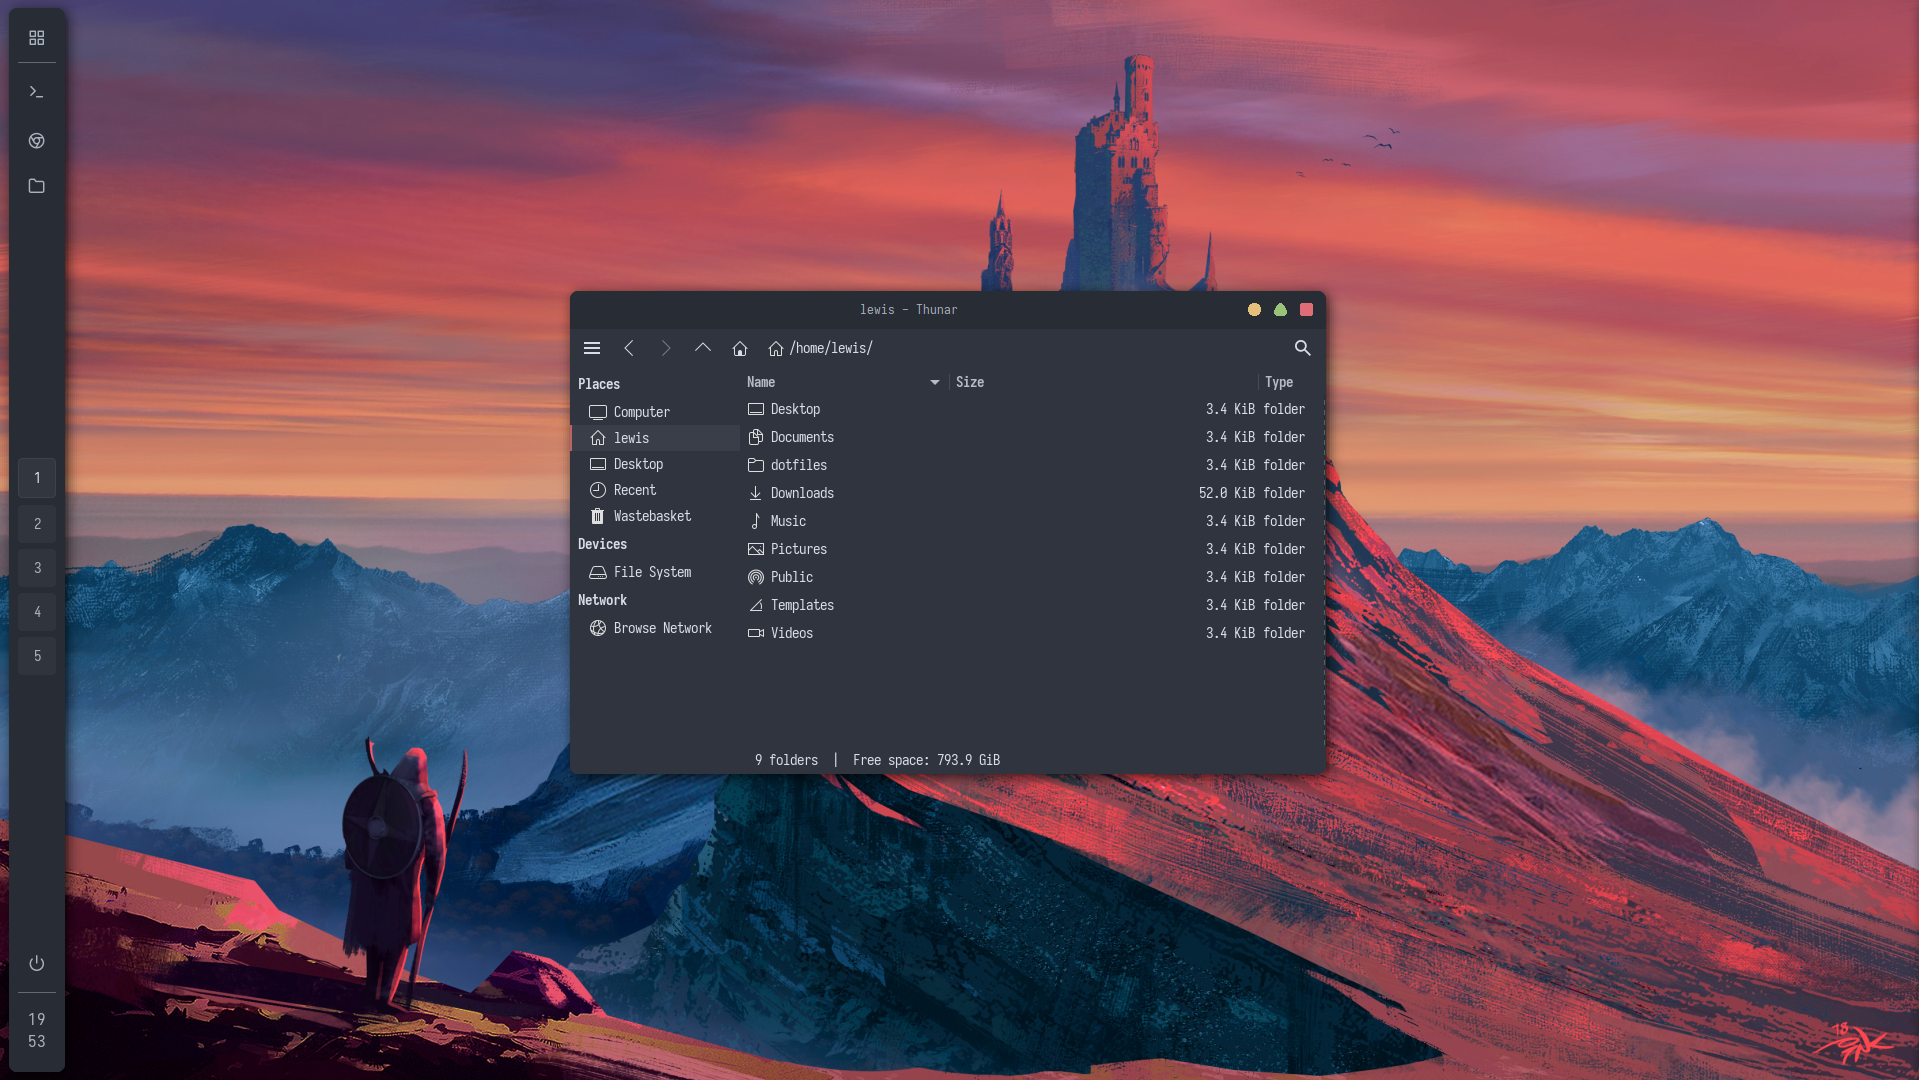The image size is (1919, 1080).
Task: Click the Pictures image icon
Action: coord(756,549)
